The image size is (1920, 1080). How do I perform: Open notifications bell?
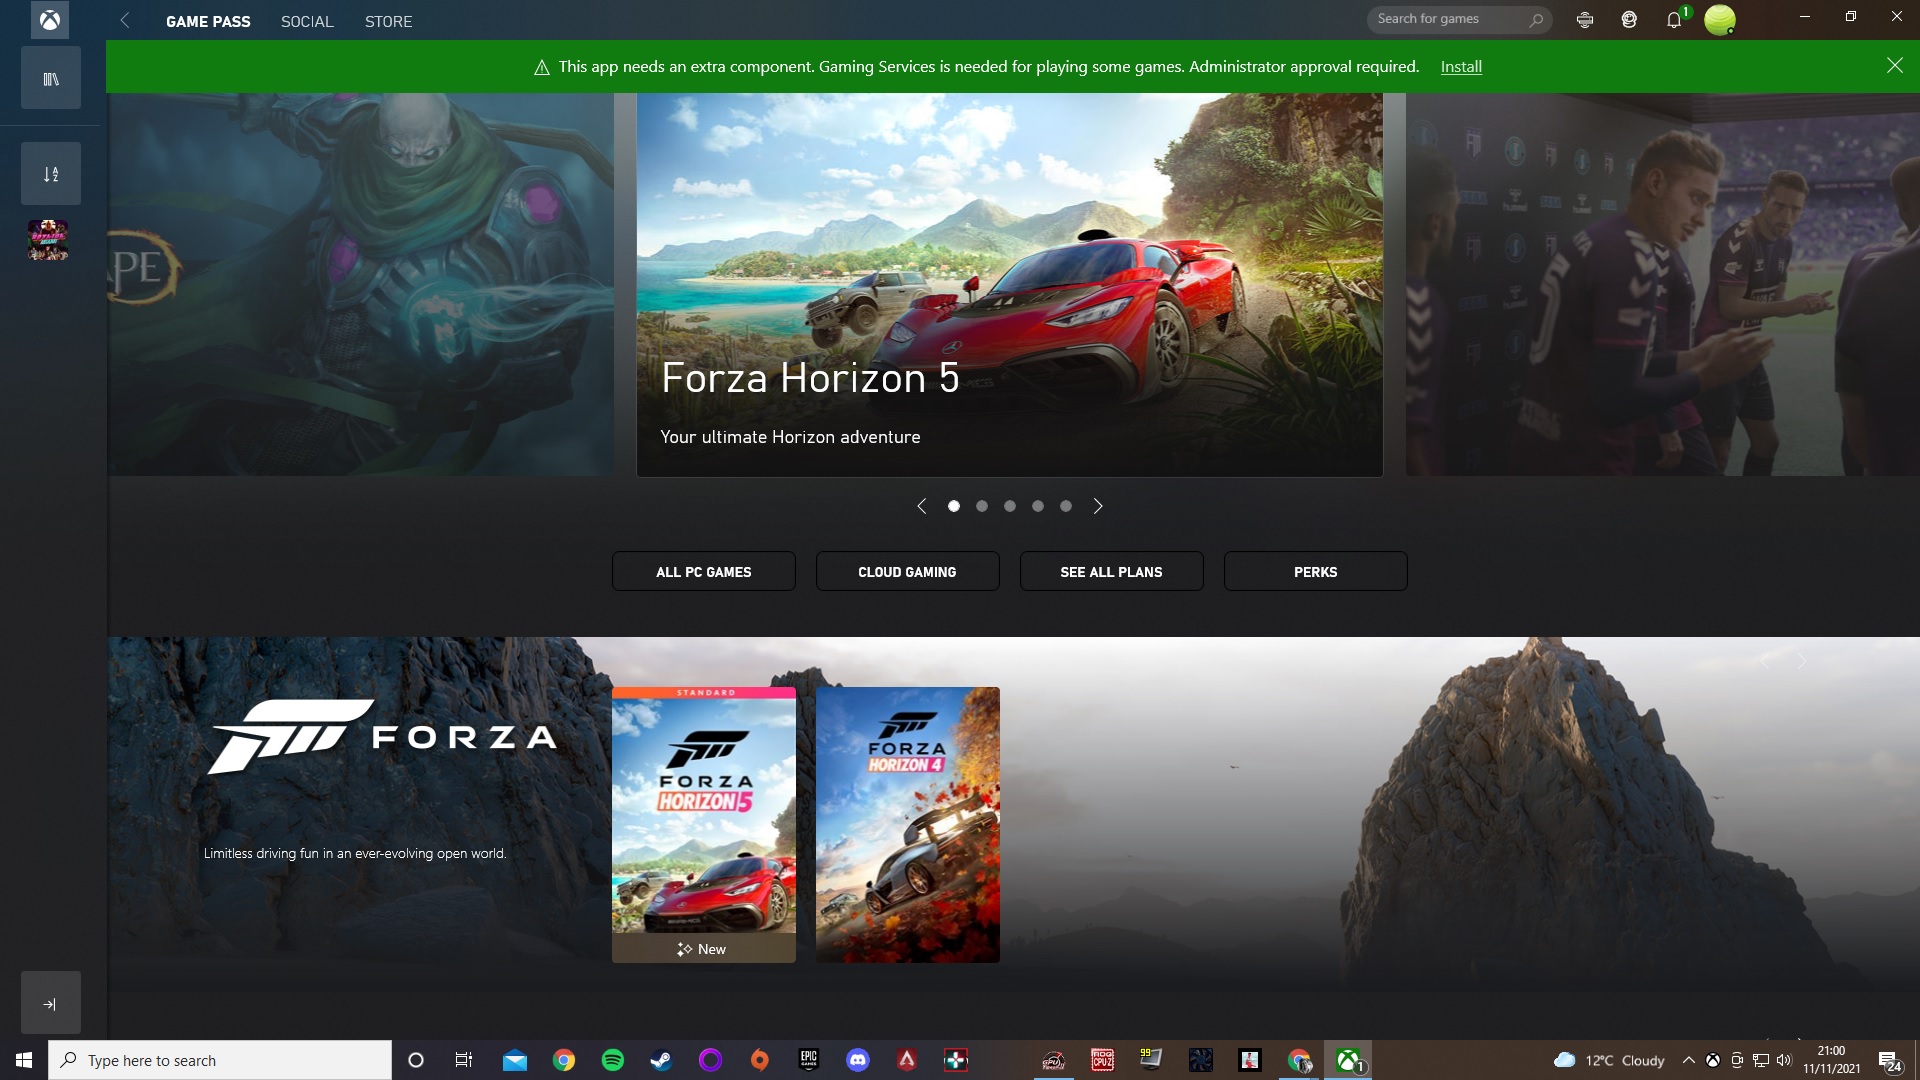[x=1674, y=19]
